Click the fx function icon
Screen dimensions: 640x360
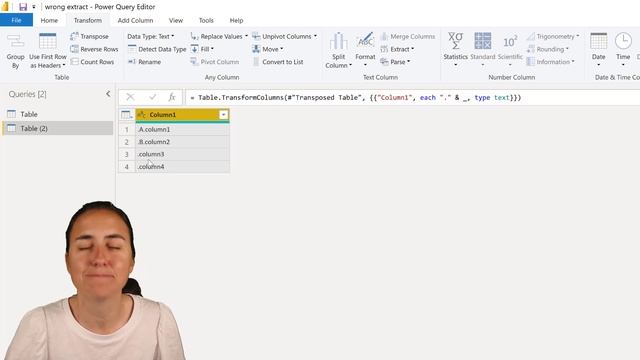tap(172, 97)
